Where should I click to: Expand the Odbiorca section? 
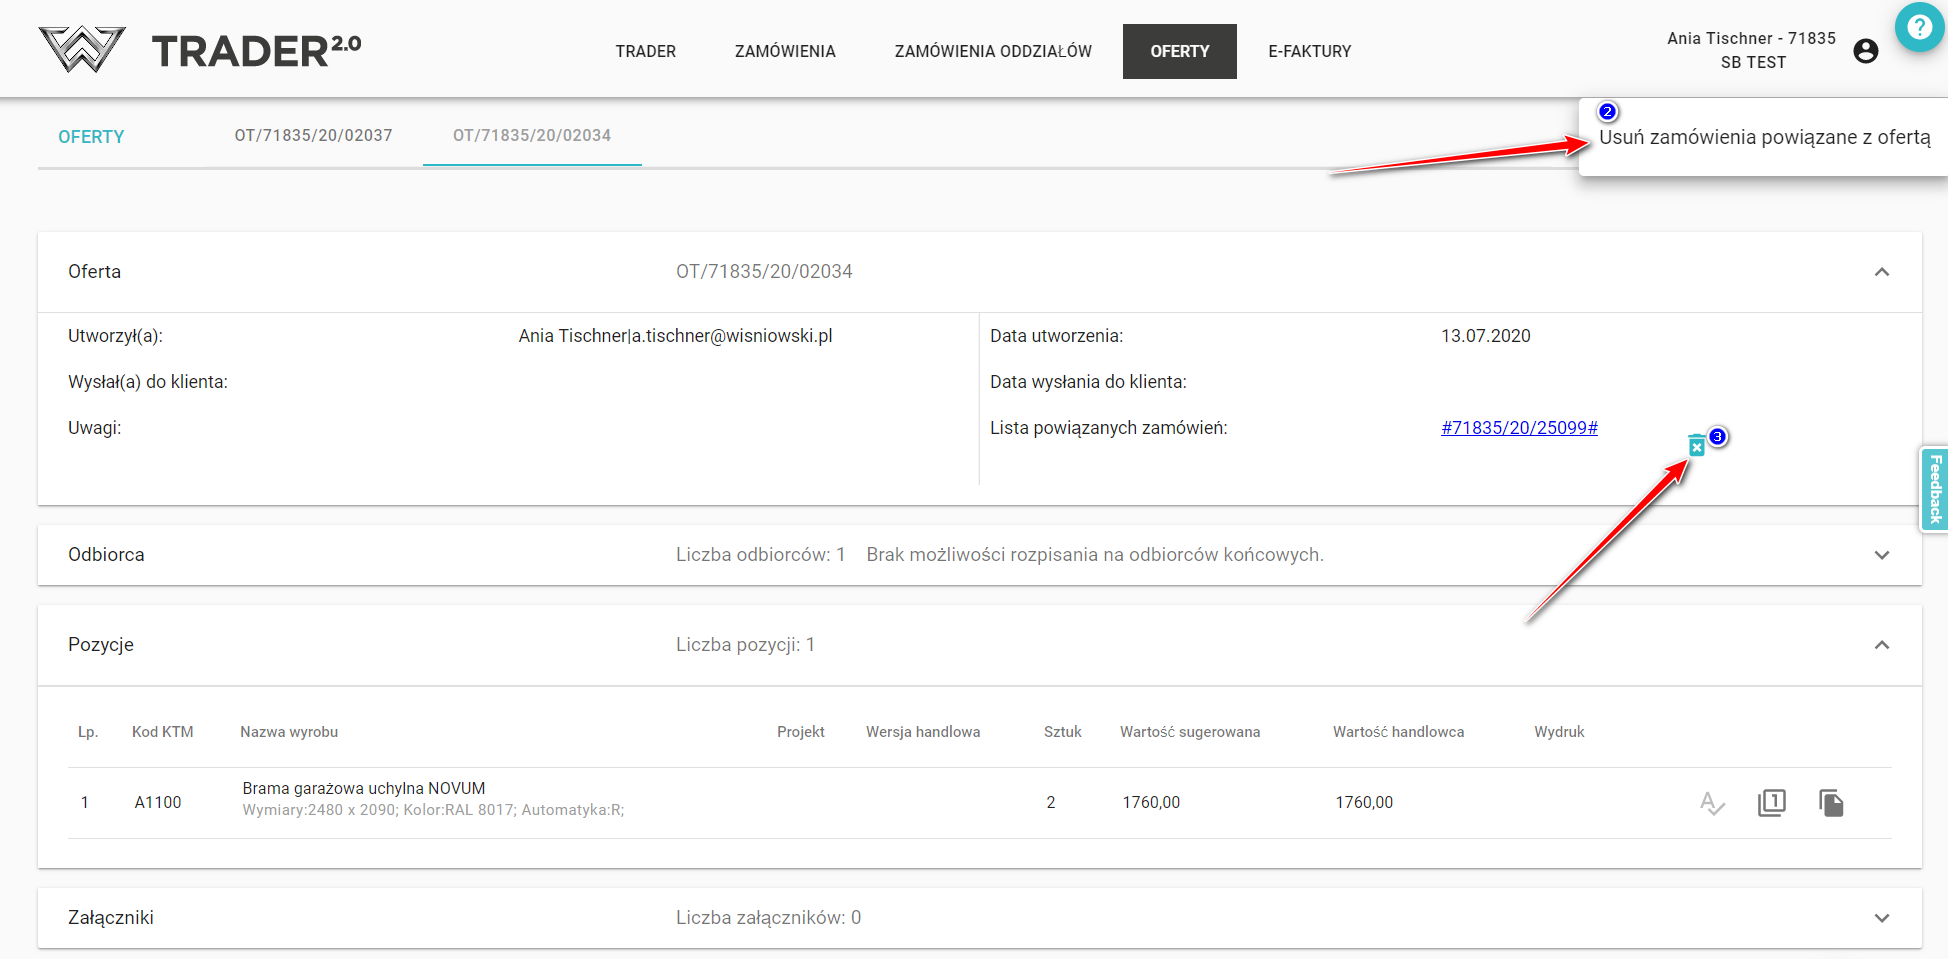pyautogui.click(x=1881, y=555)
